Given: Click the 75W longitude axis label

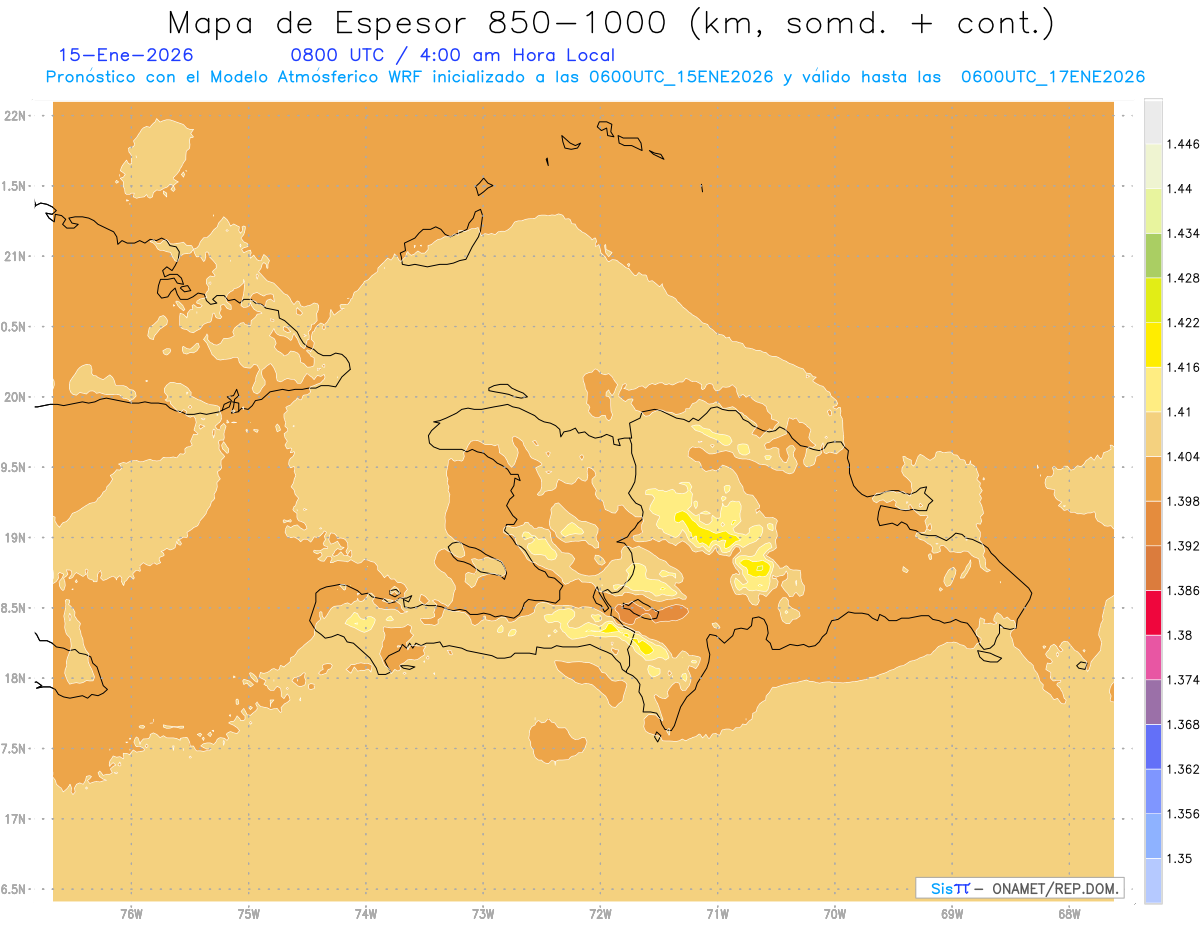Looking at the screenshot, I should (x=248, y=914).
